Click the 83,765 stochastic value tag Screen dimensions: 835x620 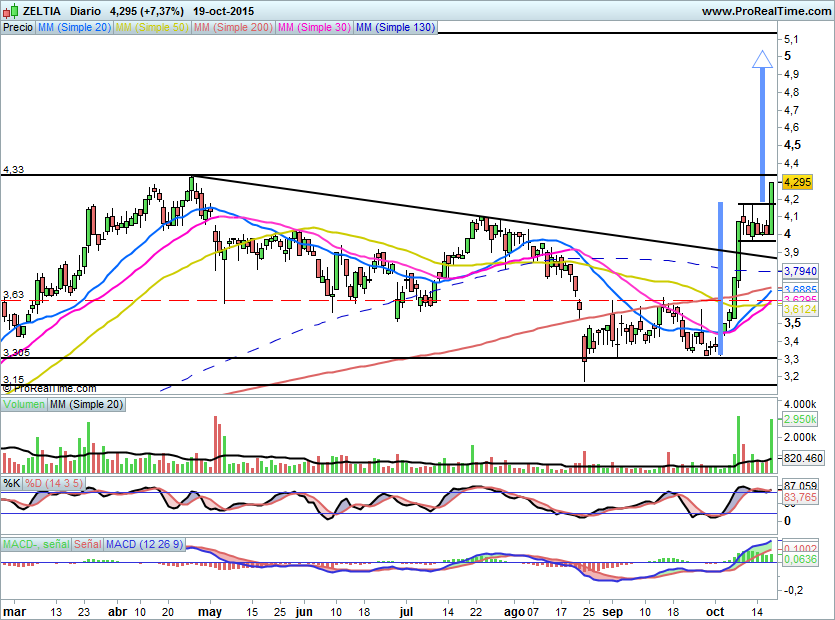point(800,497)
